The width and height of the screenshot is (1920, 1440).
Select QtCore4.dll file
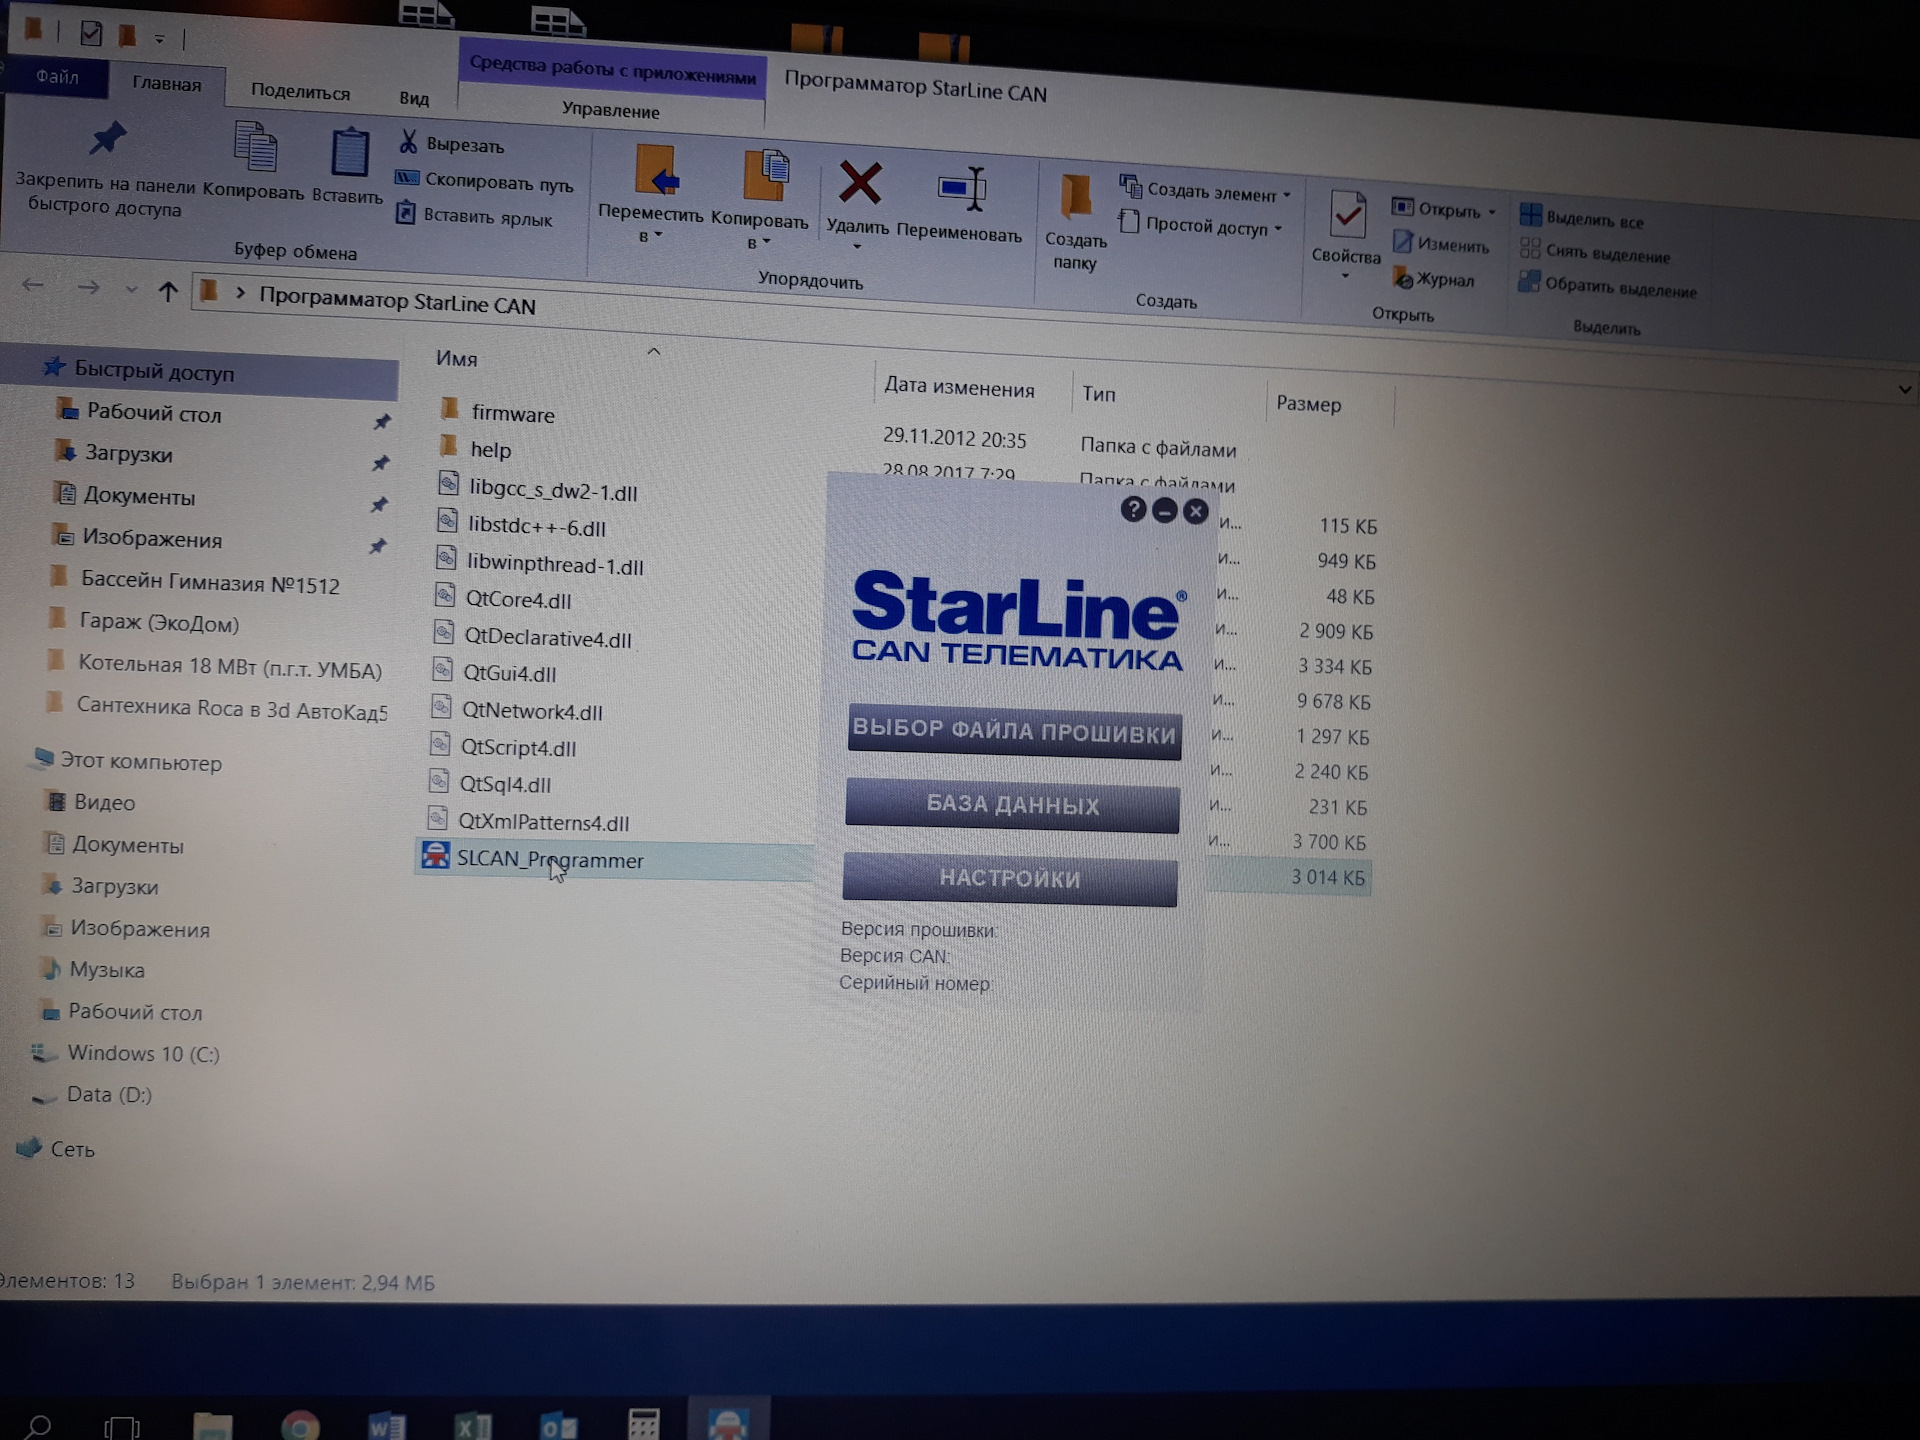518,600
